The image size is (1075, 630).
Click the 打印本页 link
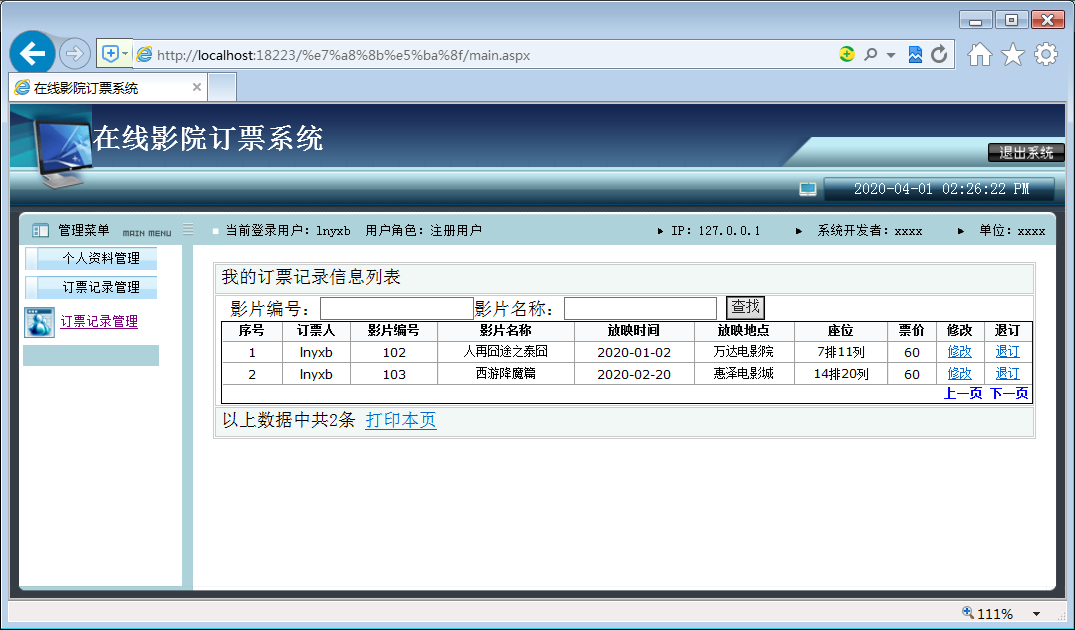tap(401, 420)
